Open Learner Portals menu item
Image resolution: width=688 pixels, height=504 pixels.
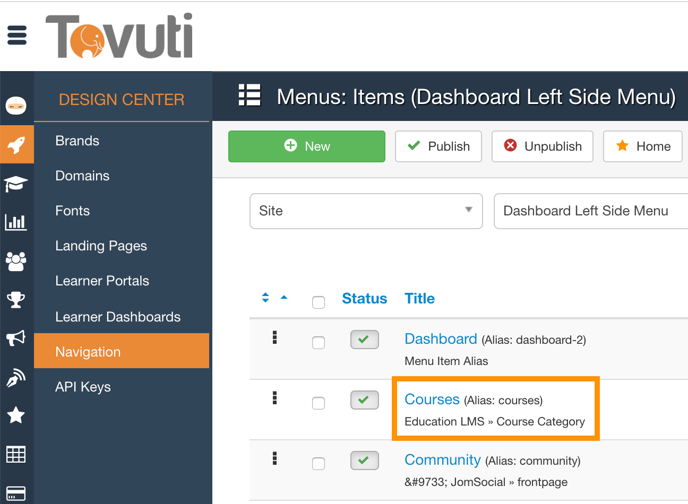click(102, 281)
